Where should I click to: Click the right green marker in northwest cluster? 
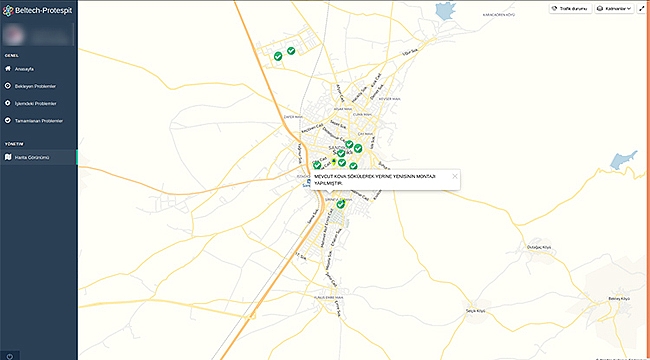[291, 51]
